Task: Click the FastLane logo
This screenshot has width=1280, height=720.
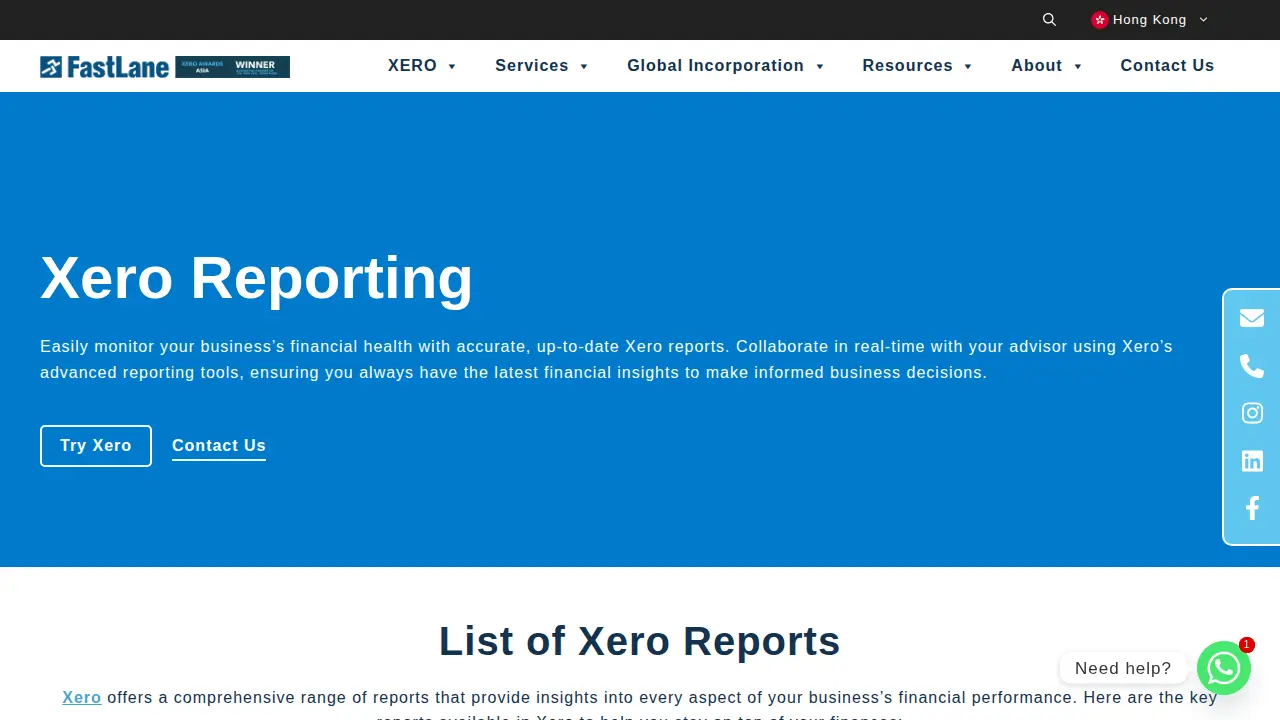Action: pos(105,67)
